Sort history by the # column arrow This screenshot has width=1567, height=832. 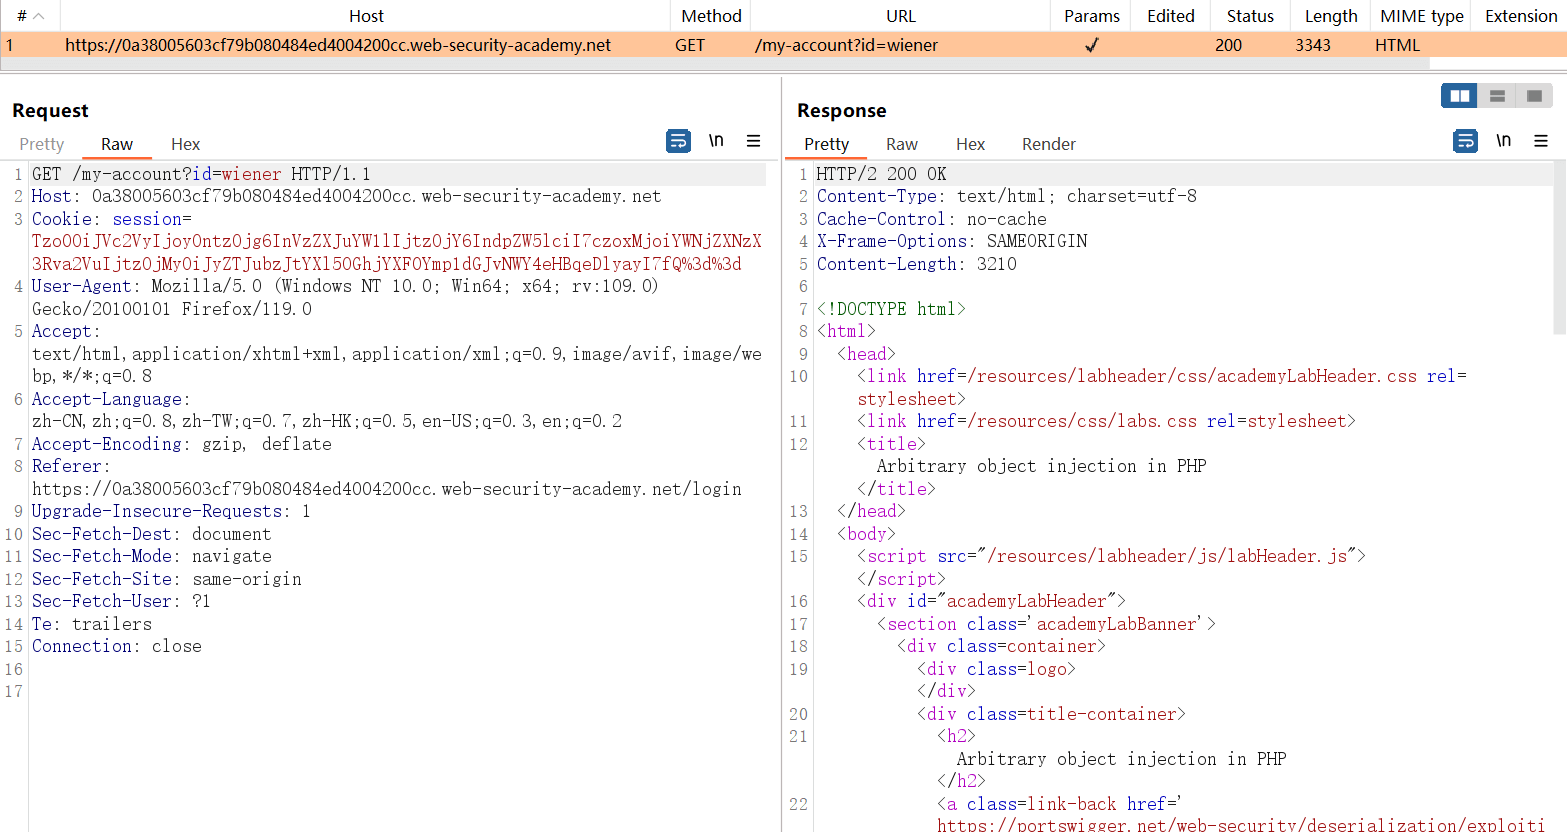[x=38, y=16]
